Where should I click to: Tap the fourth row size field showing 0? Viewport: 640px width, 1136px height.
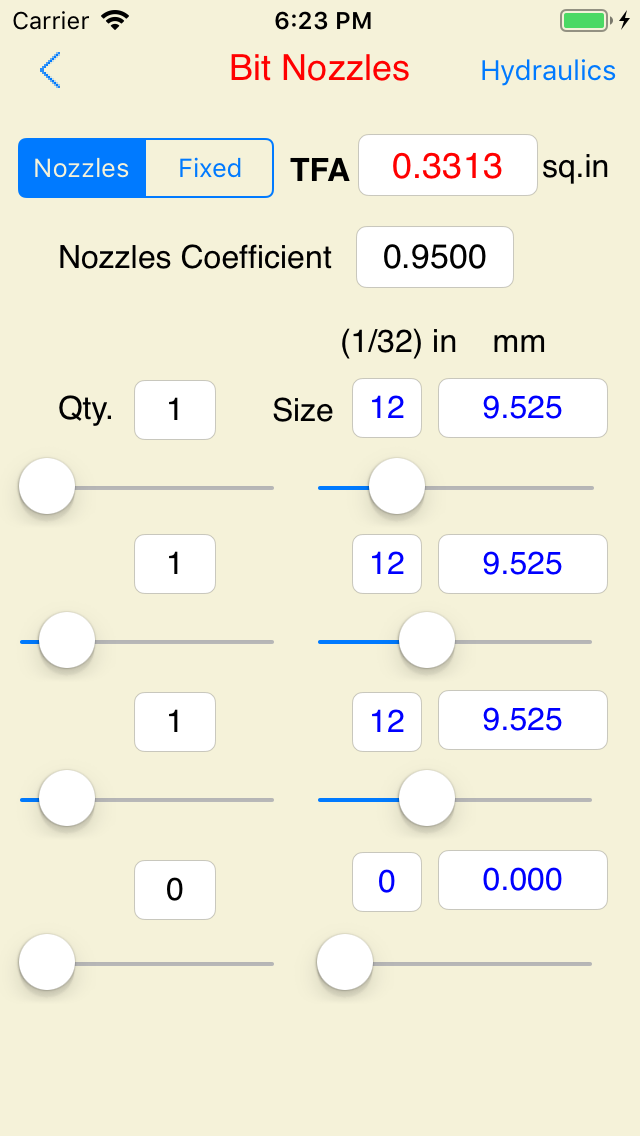tap(387, 880)
